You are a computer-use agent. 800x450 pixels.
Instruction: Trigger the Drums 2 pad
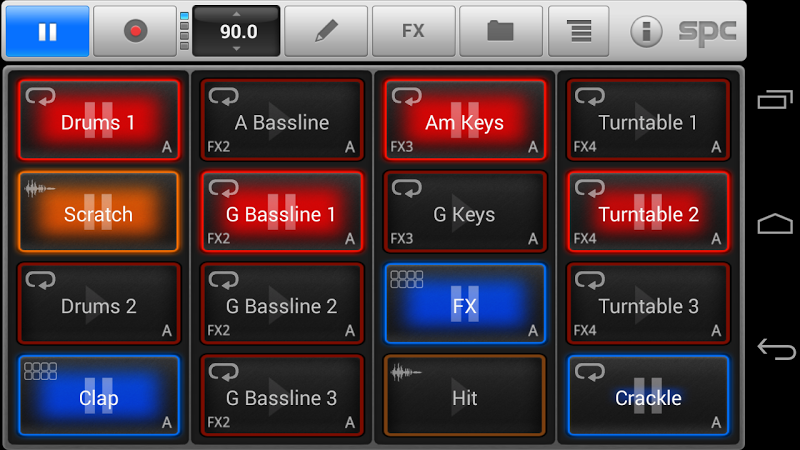coord(98,304)
